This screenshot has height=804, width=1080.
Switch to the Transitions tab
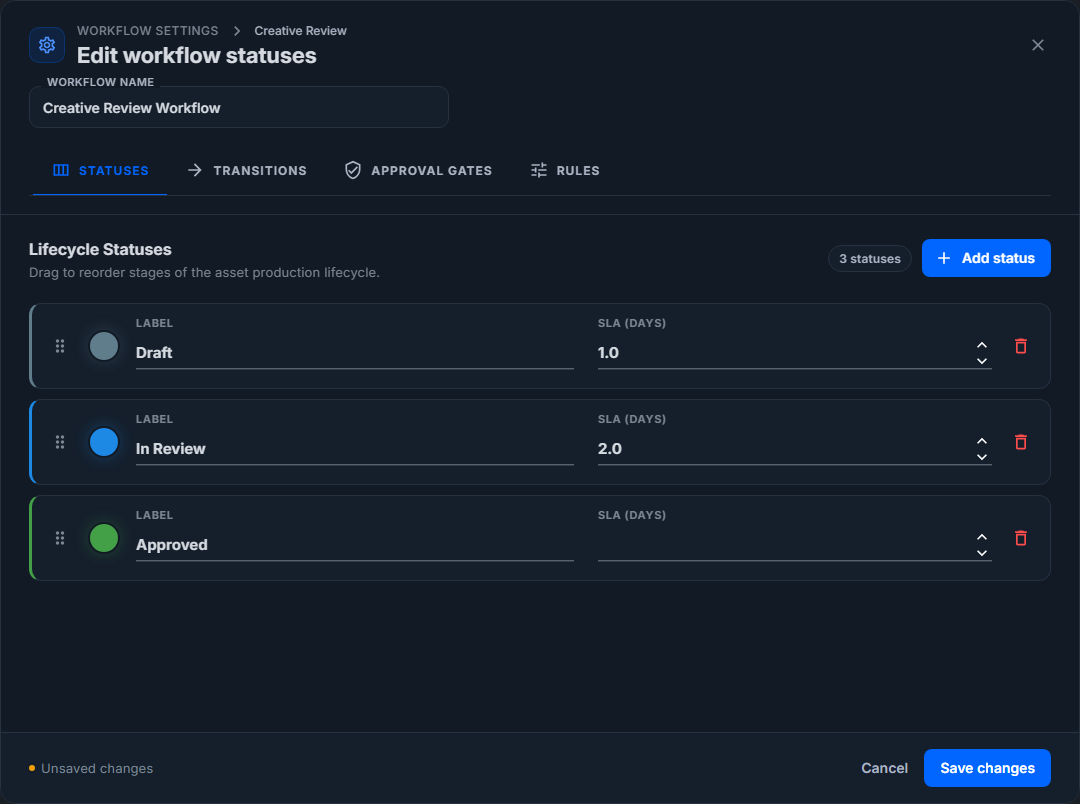point(247,170)
